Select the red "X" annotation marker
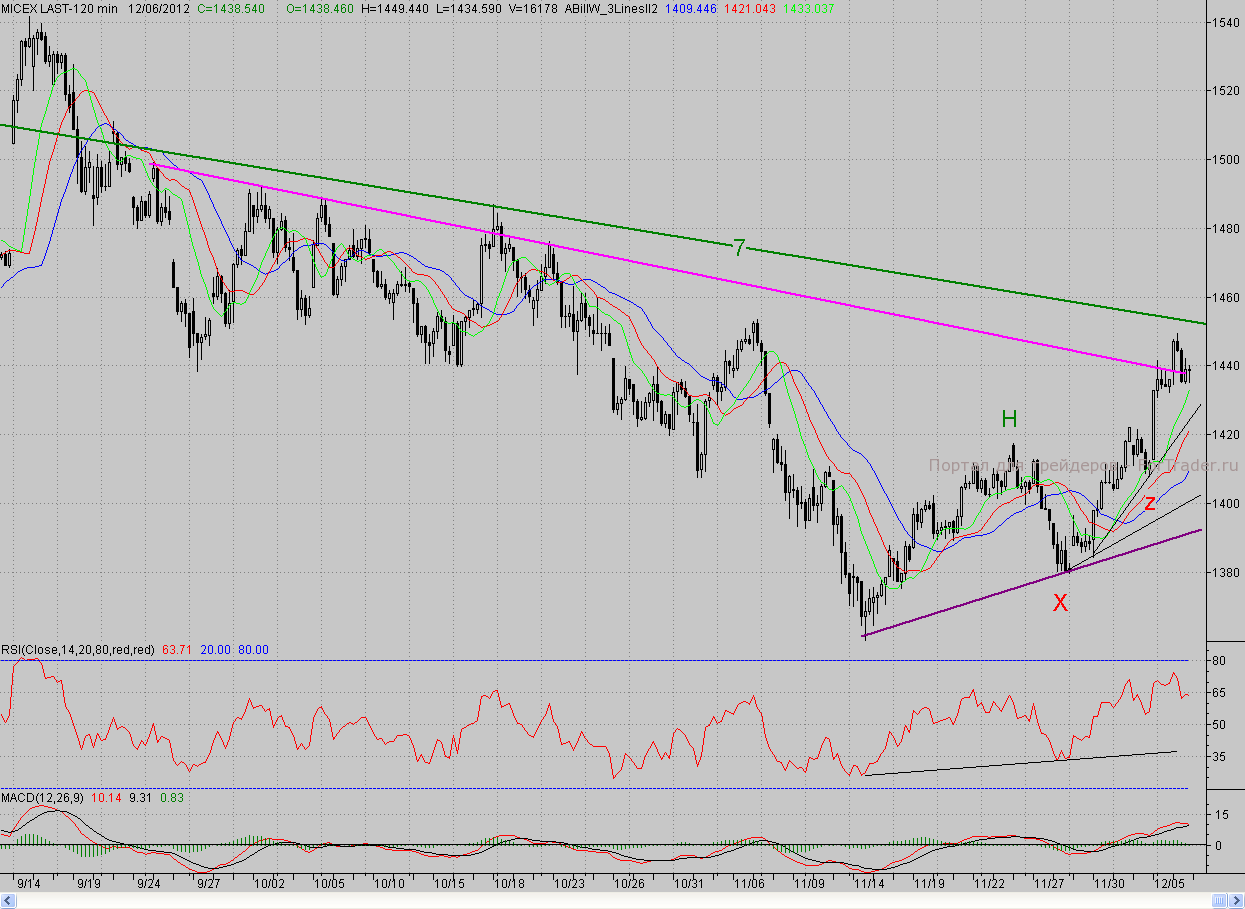This screenshot has width=1245, height=909. pyautogui.click(x=1060, y=602)
